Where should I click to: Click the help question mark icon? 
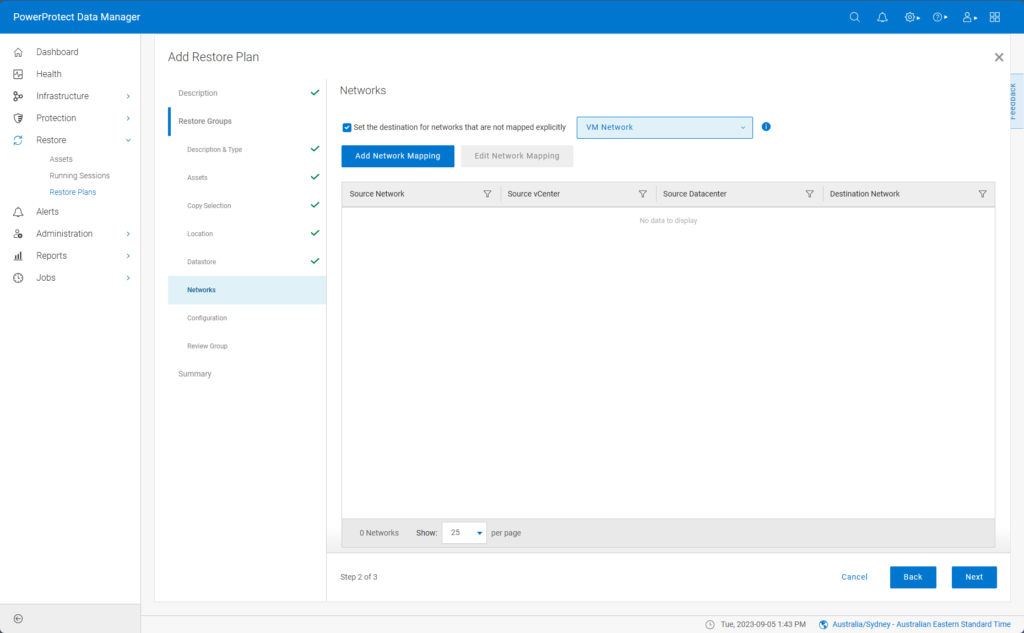[x=937, y=17]
